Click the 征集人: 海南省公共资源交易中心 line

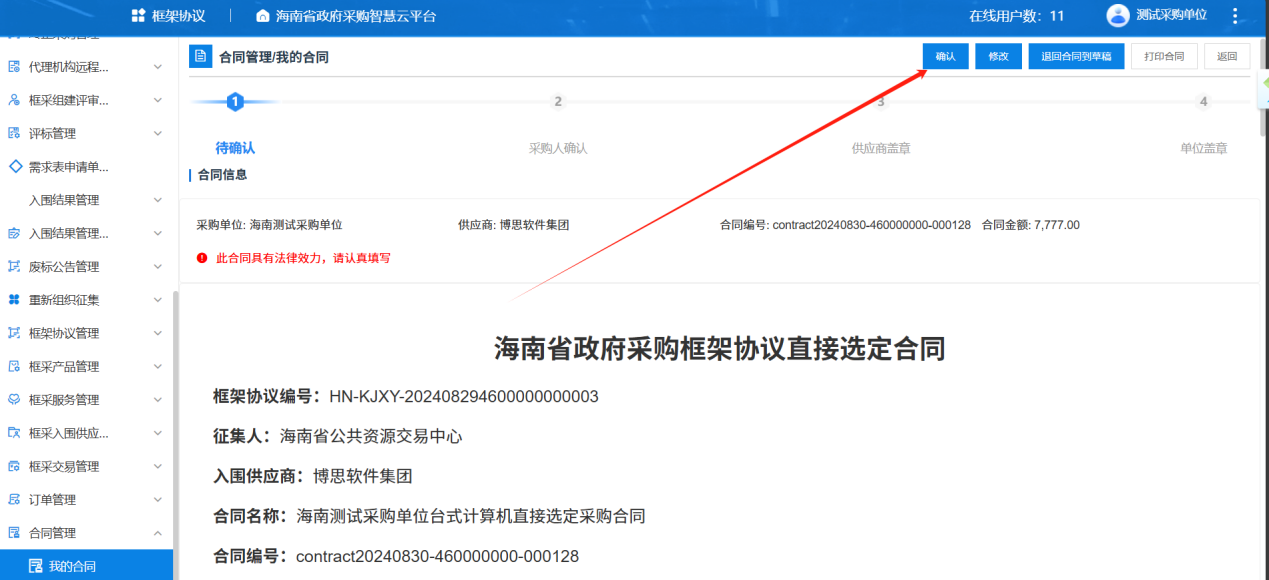pyautogui.click(x=338, y=436)
